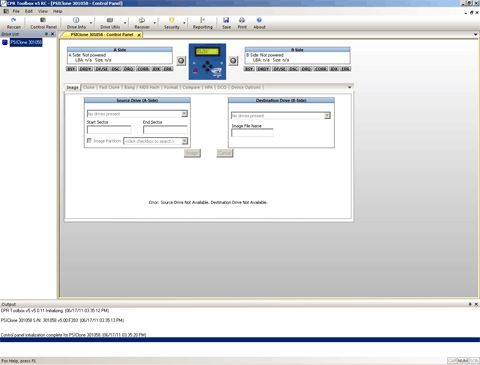The image size is (480, 365).
Task: Click the 'Source Drive Not Available' error text
Action: click(x=208, y=202)
